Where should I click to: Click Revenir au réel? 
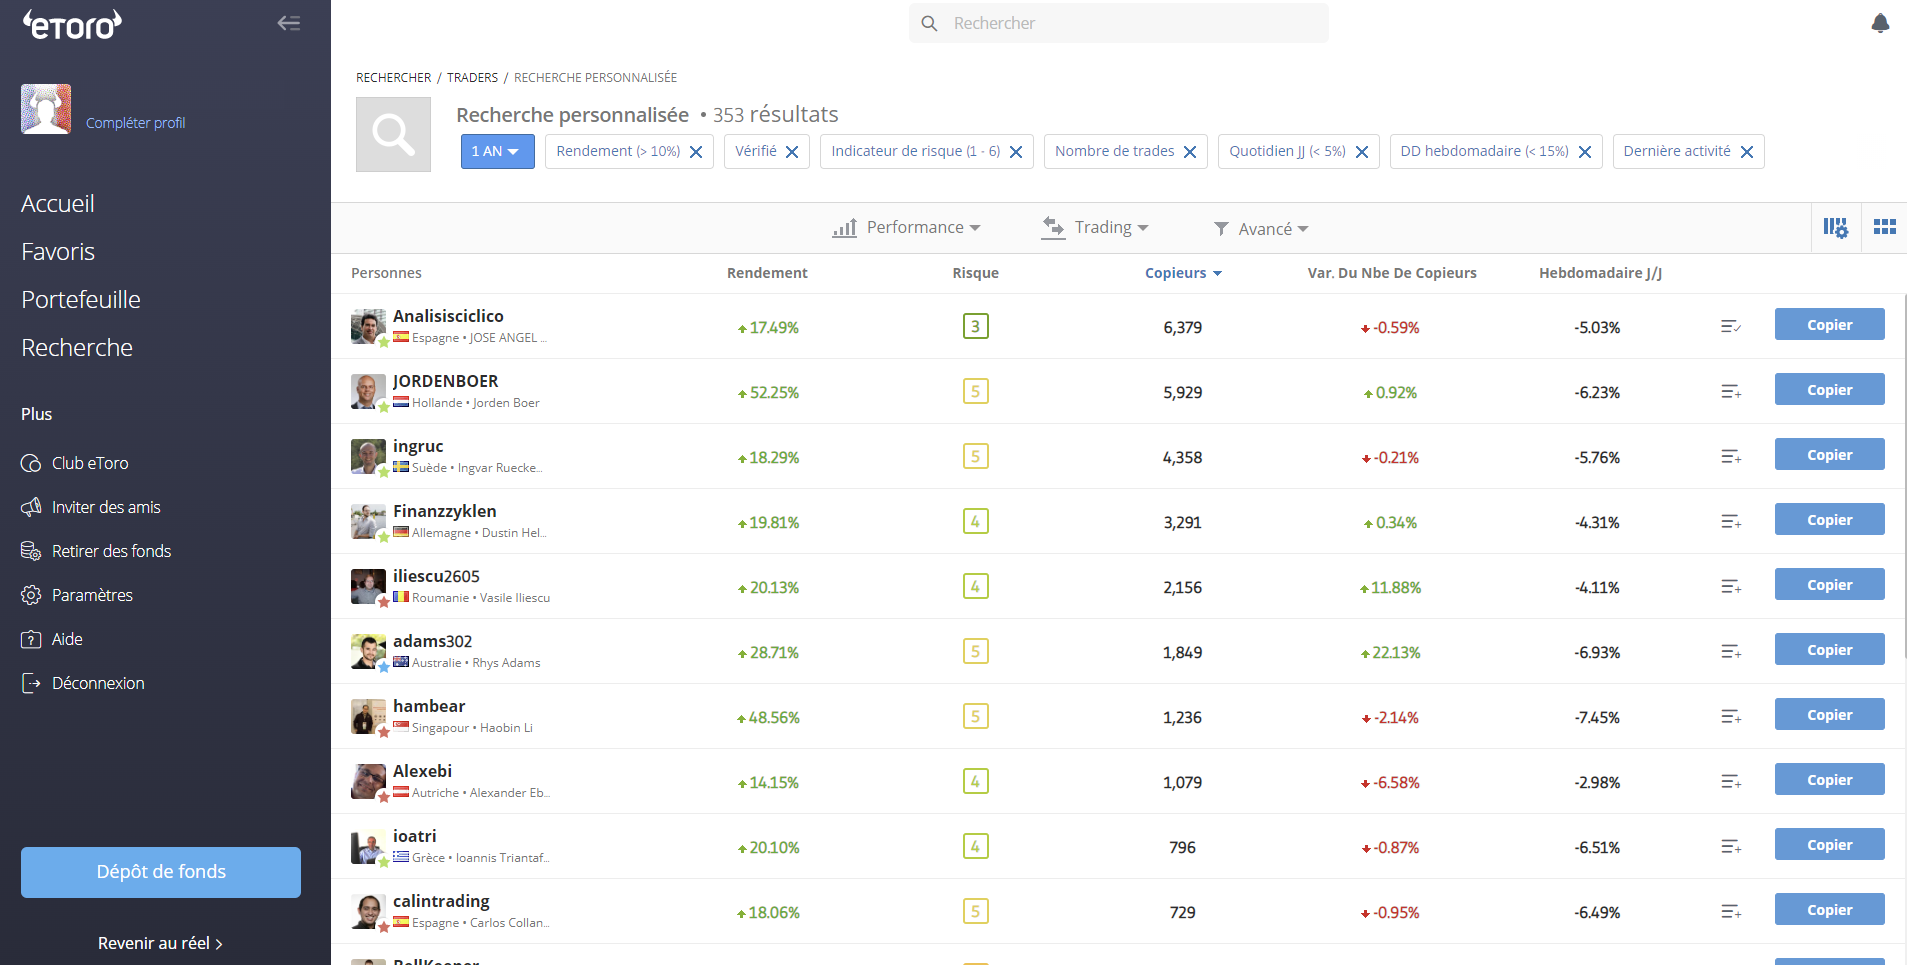click(x=160, y=943)
